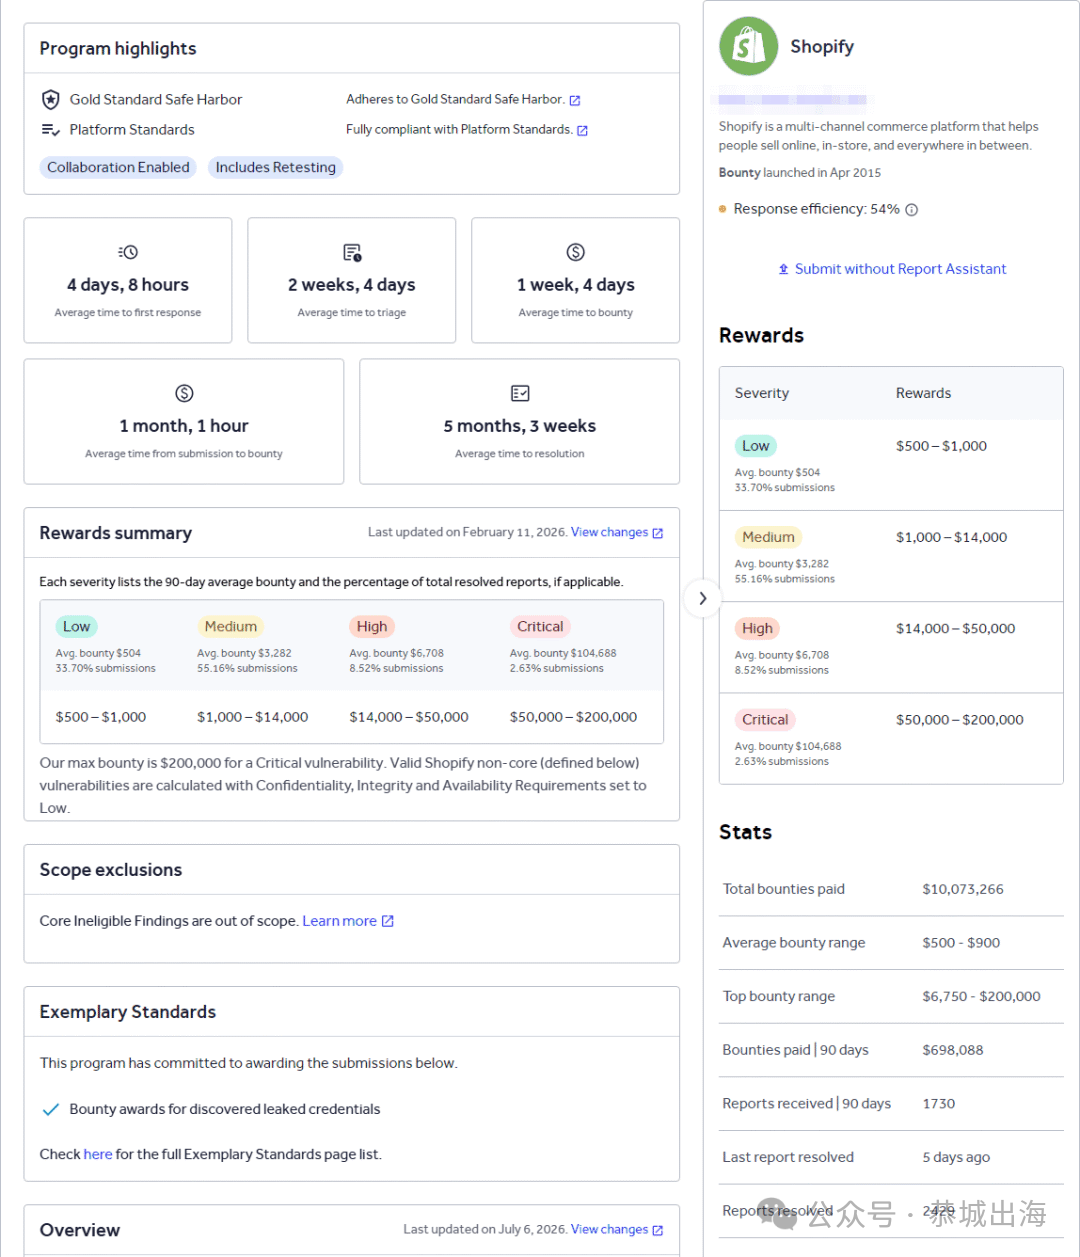Click the Medium severity badge in Rewards summary

click(231, 626)
